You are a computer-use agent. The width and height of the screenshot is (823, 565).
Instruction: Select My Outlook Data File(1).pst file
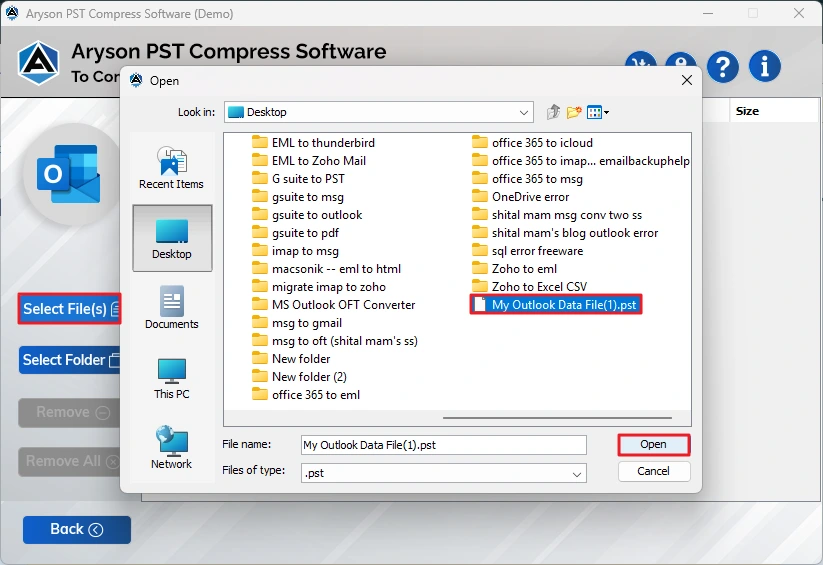556,305
